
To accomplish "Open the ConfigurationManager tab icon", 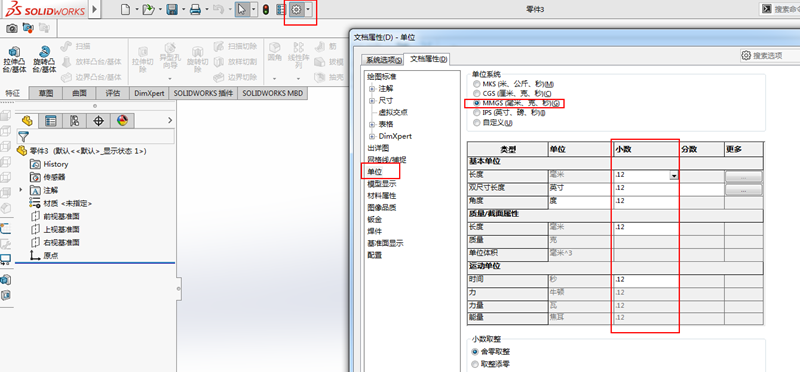I will 74,121.
